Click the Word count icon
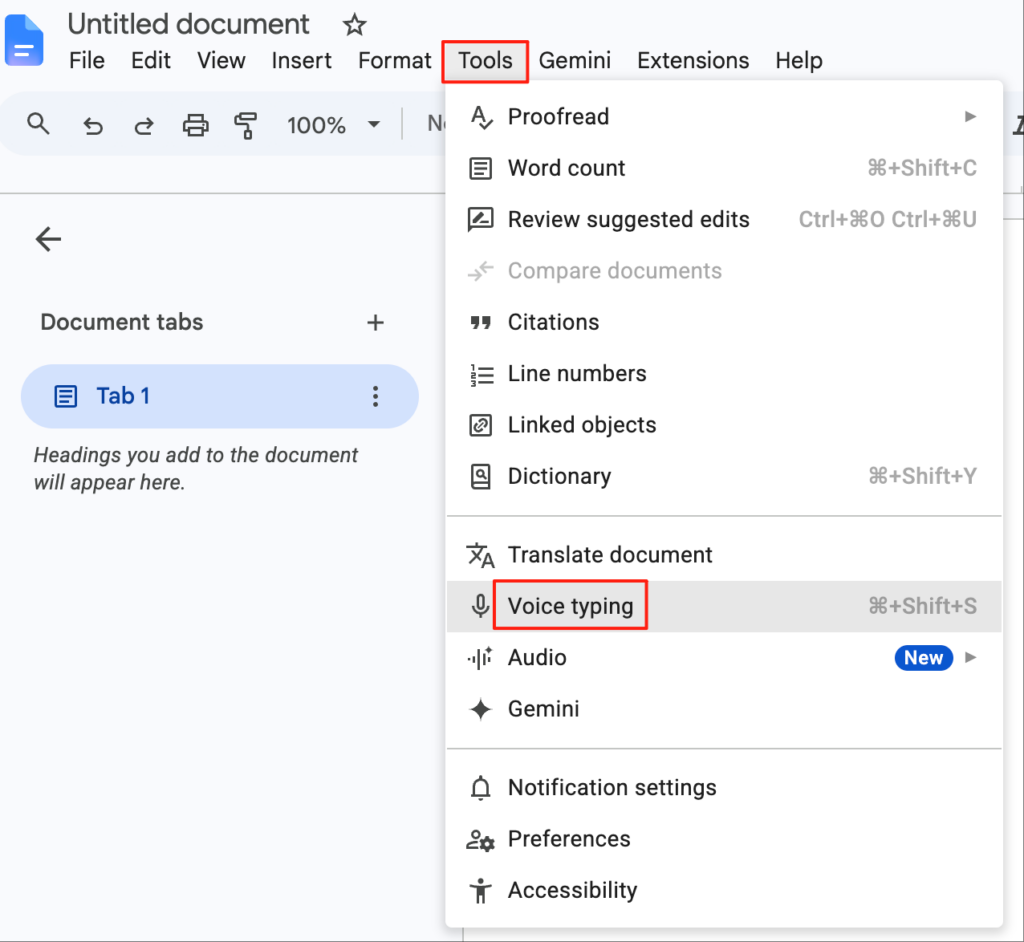This screenshot has width=1024, height=942. tap(481, 169)
